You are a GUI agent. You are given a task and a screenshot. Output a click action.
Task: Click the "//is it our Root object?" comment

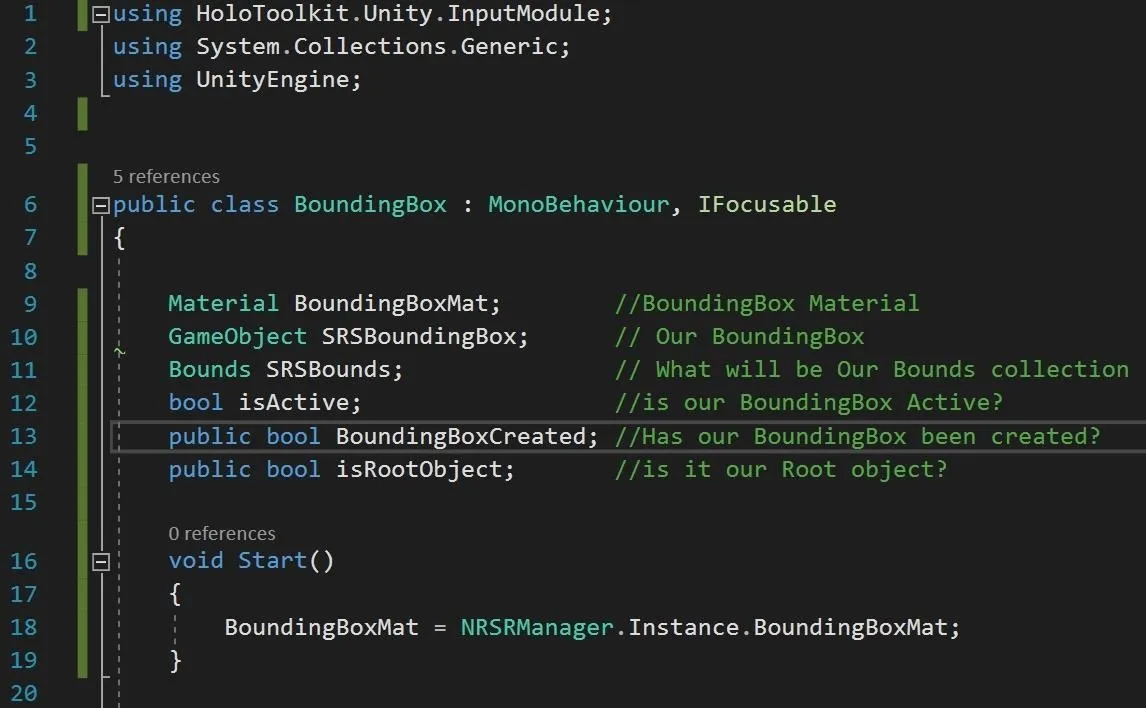coord(781,469)
